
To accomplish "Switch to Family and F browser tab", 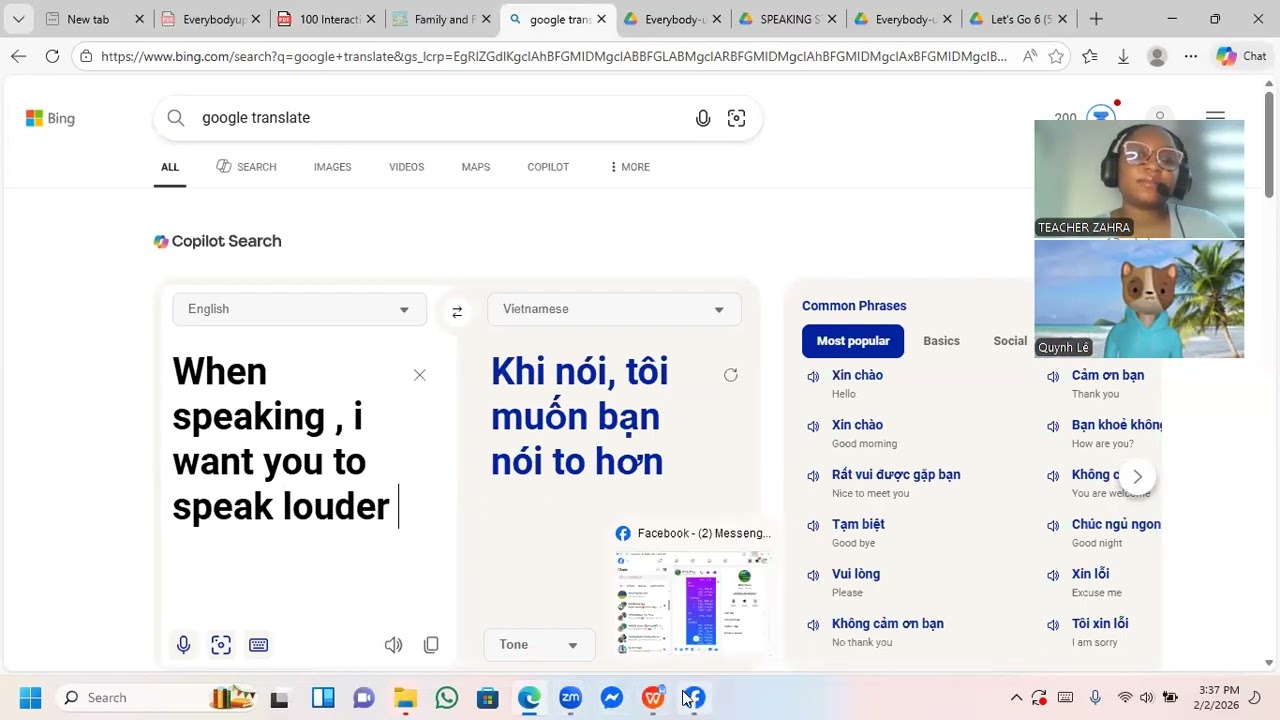I will (x=443, y=19).
